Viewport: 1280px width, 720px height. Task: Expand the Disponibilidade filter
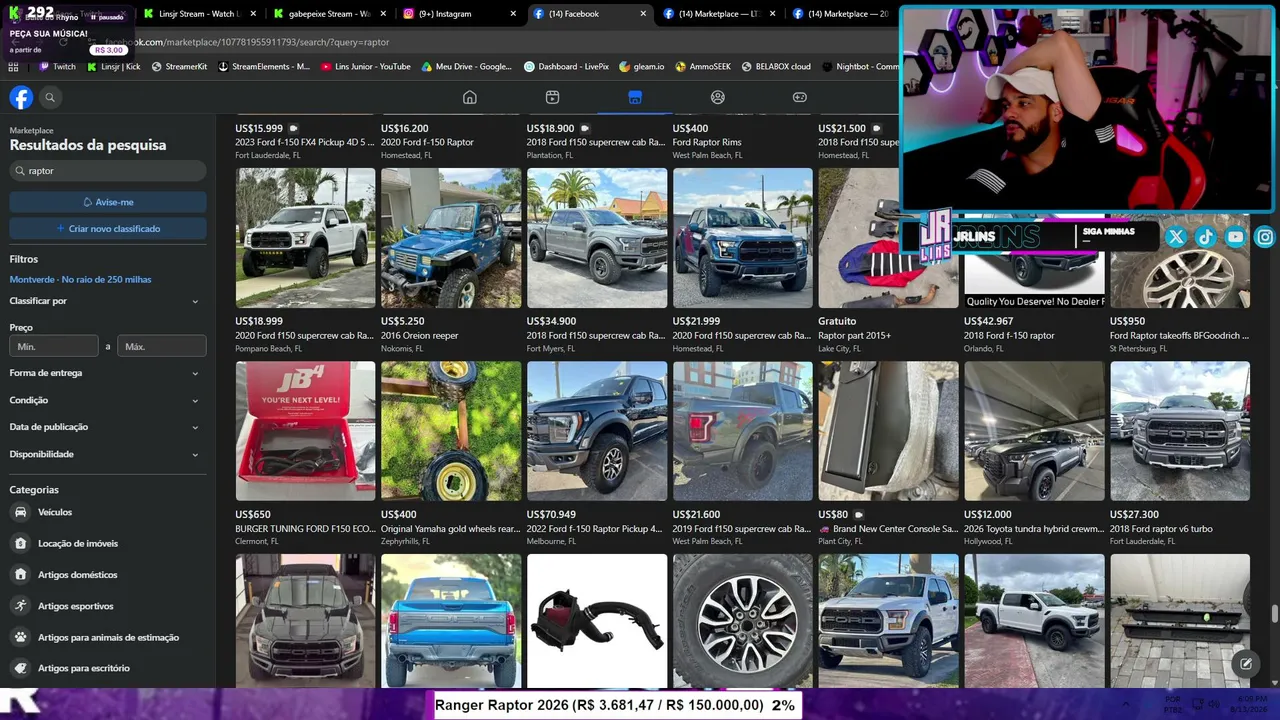[x=104, y=454]
